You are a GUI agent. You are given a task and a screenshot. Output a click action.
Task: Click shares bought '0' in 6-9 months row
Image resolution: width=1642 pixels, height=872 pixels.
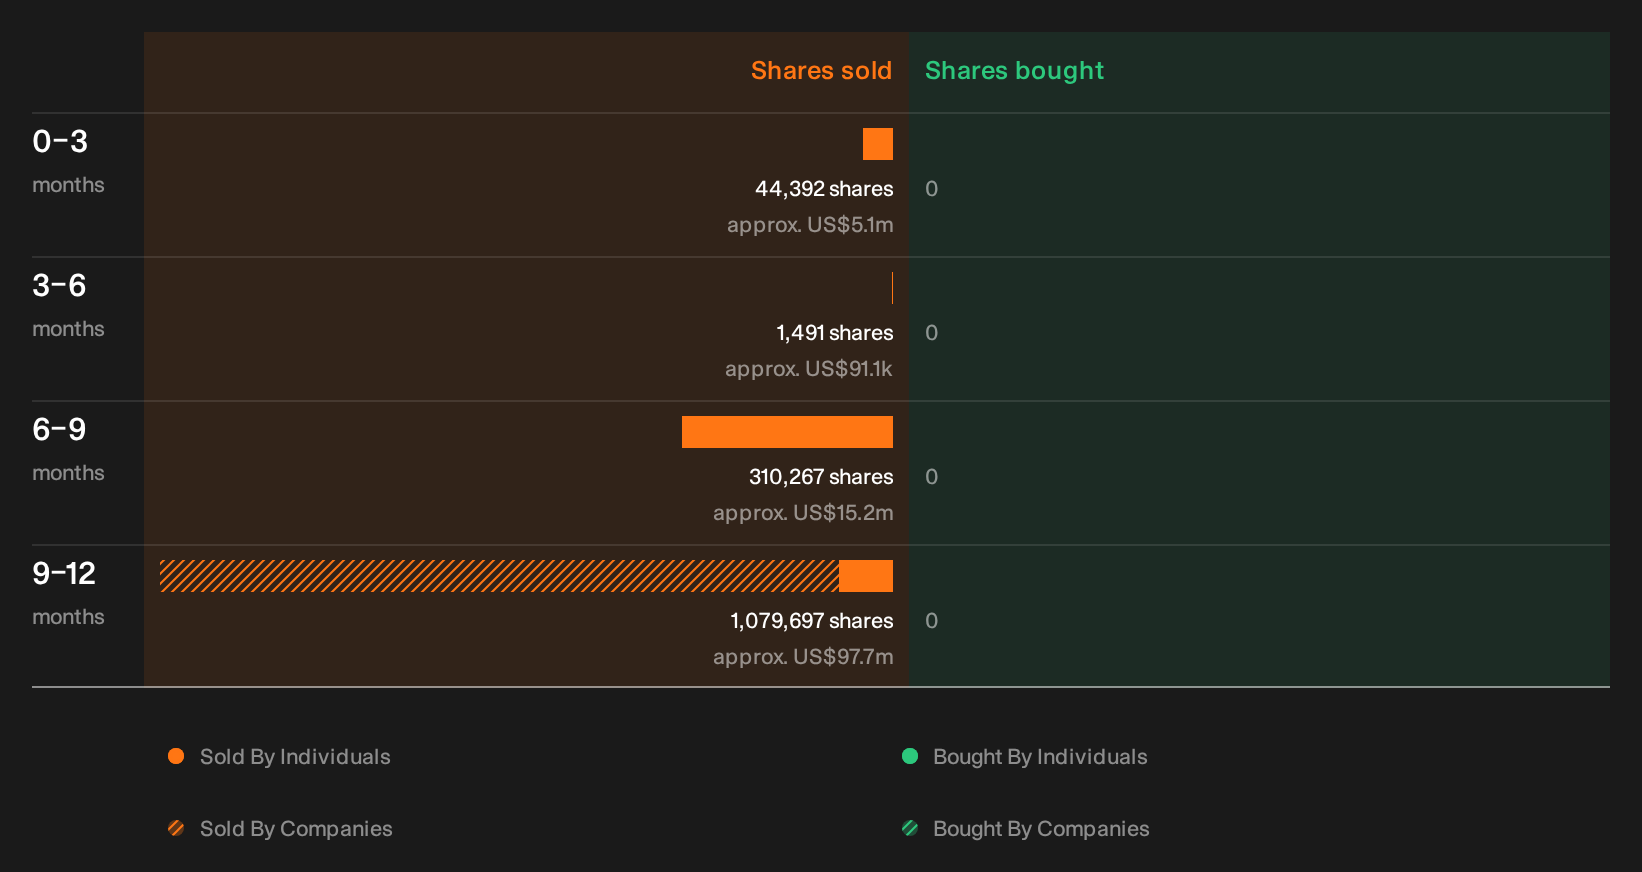[x=932, y=477]
